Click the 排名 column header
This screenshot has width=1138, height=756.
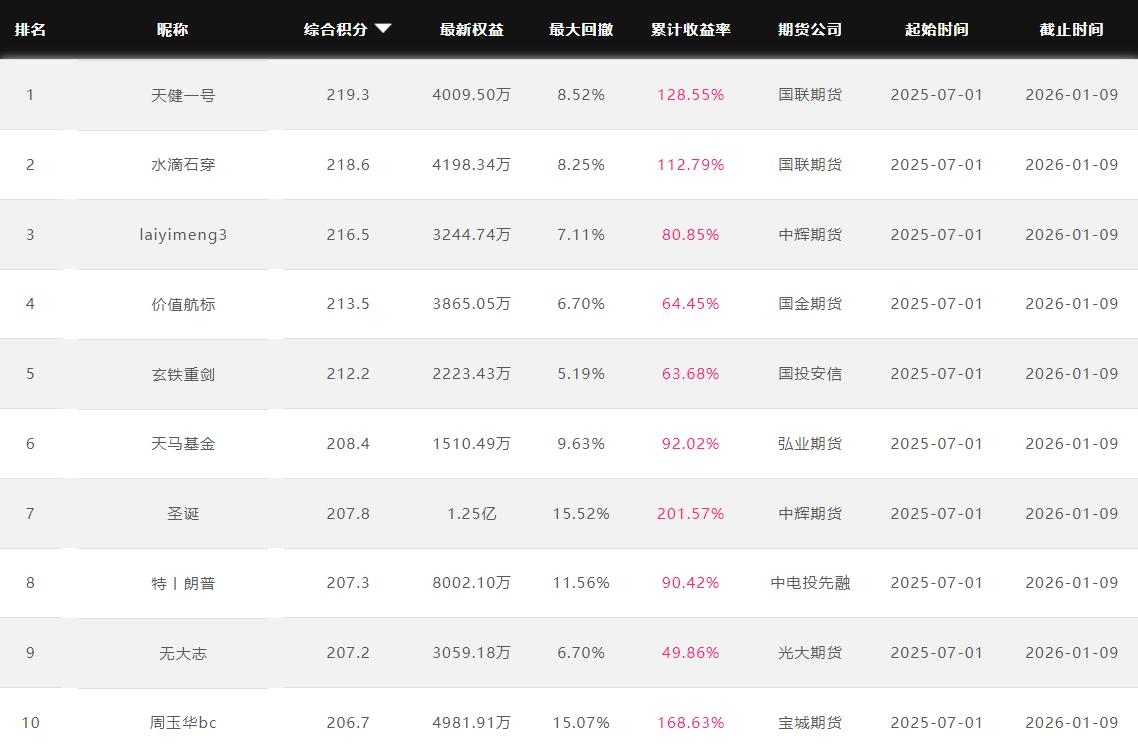tap(30, 29)
